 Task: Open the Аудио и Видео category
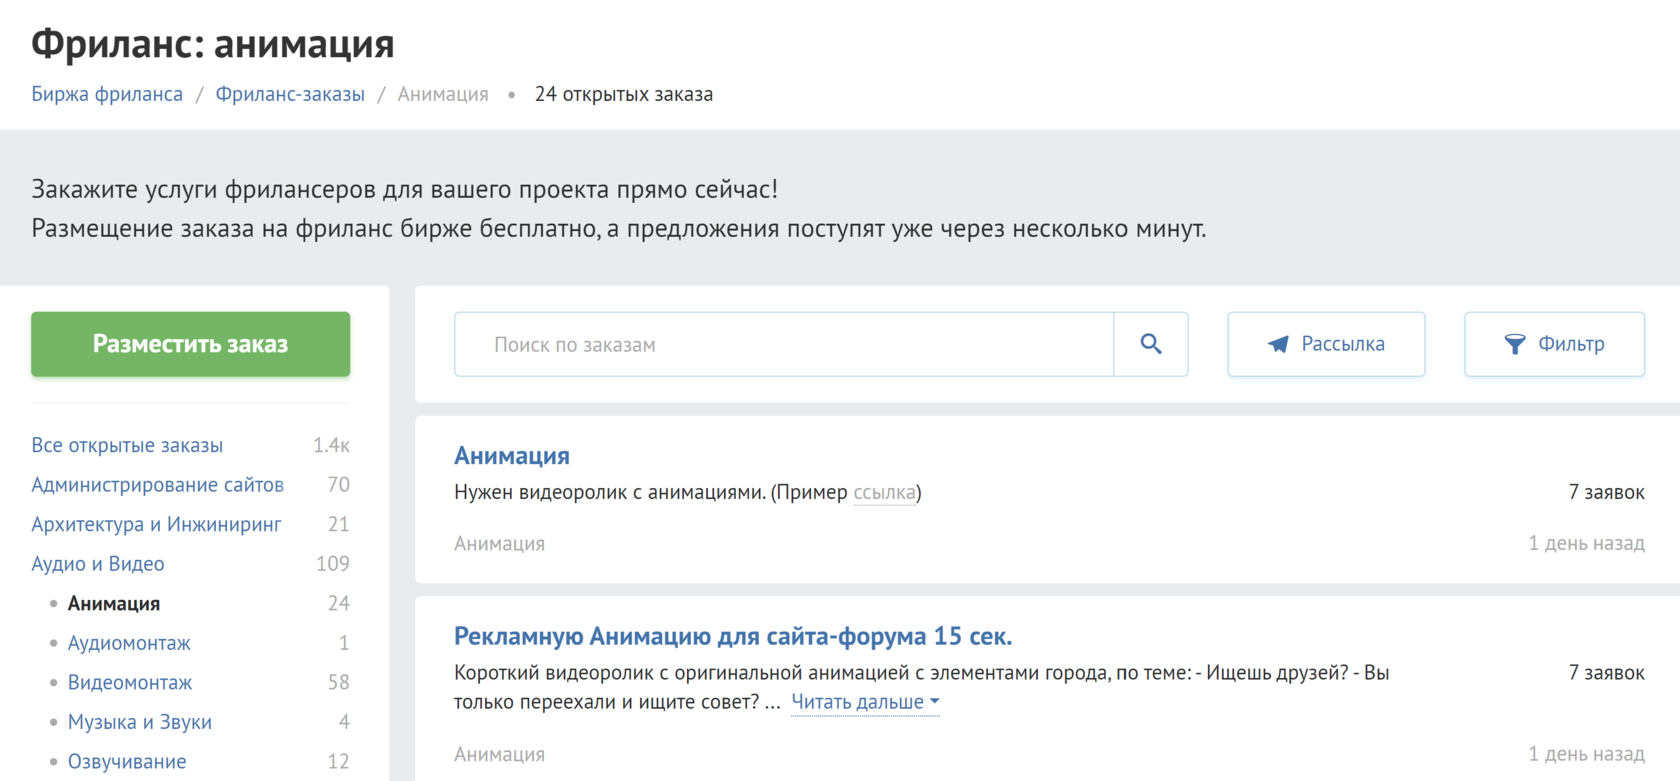tap(98, 564)
